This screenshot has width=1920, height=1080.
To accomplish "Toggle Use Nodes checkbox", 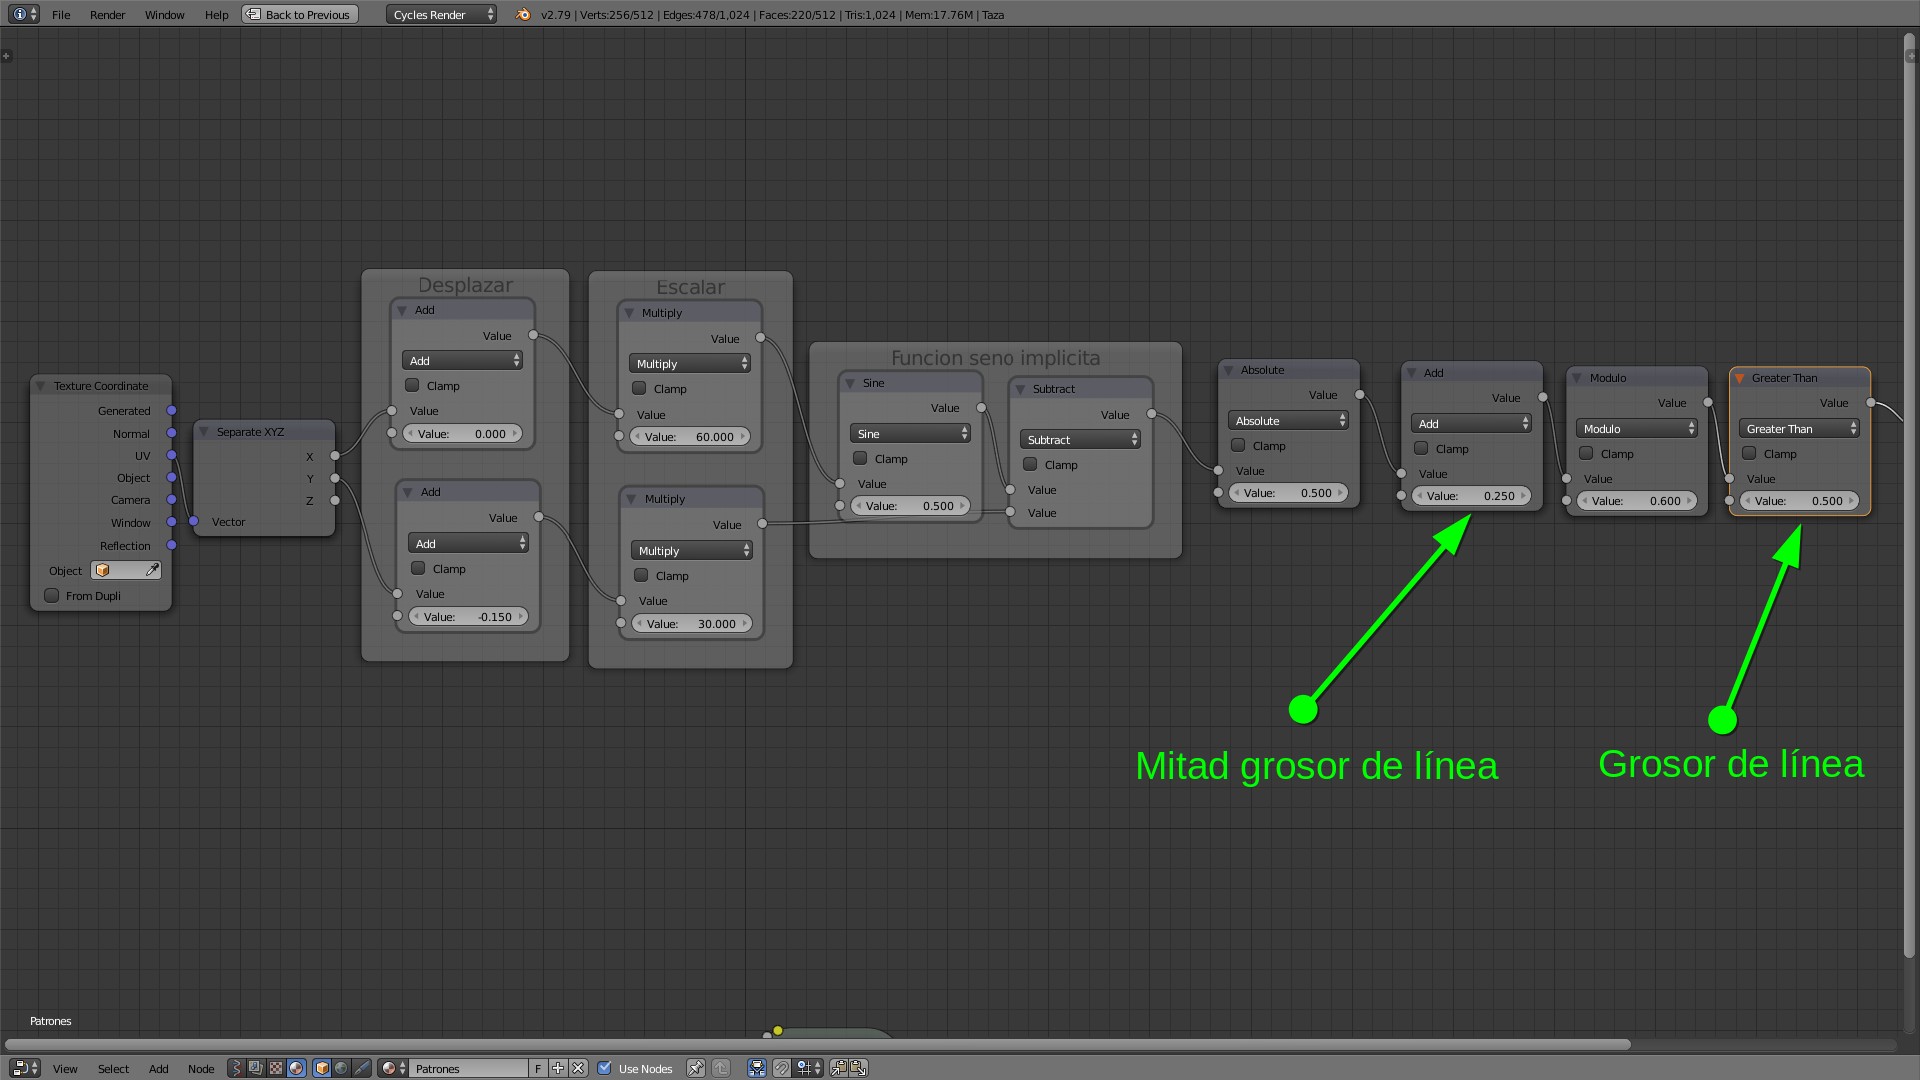I will click(605, 1068).
